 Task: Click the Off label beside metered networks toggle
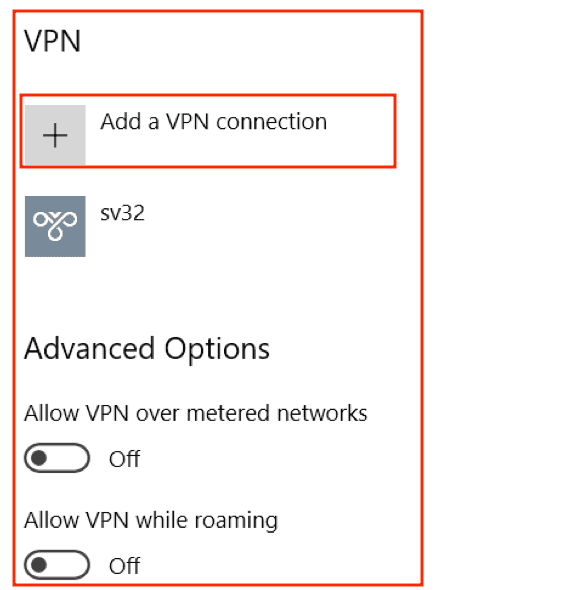coord(125,459)
